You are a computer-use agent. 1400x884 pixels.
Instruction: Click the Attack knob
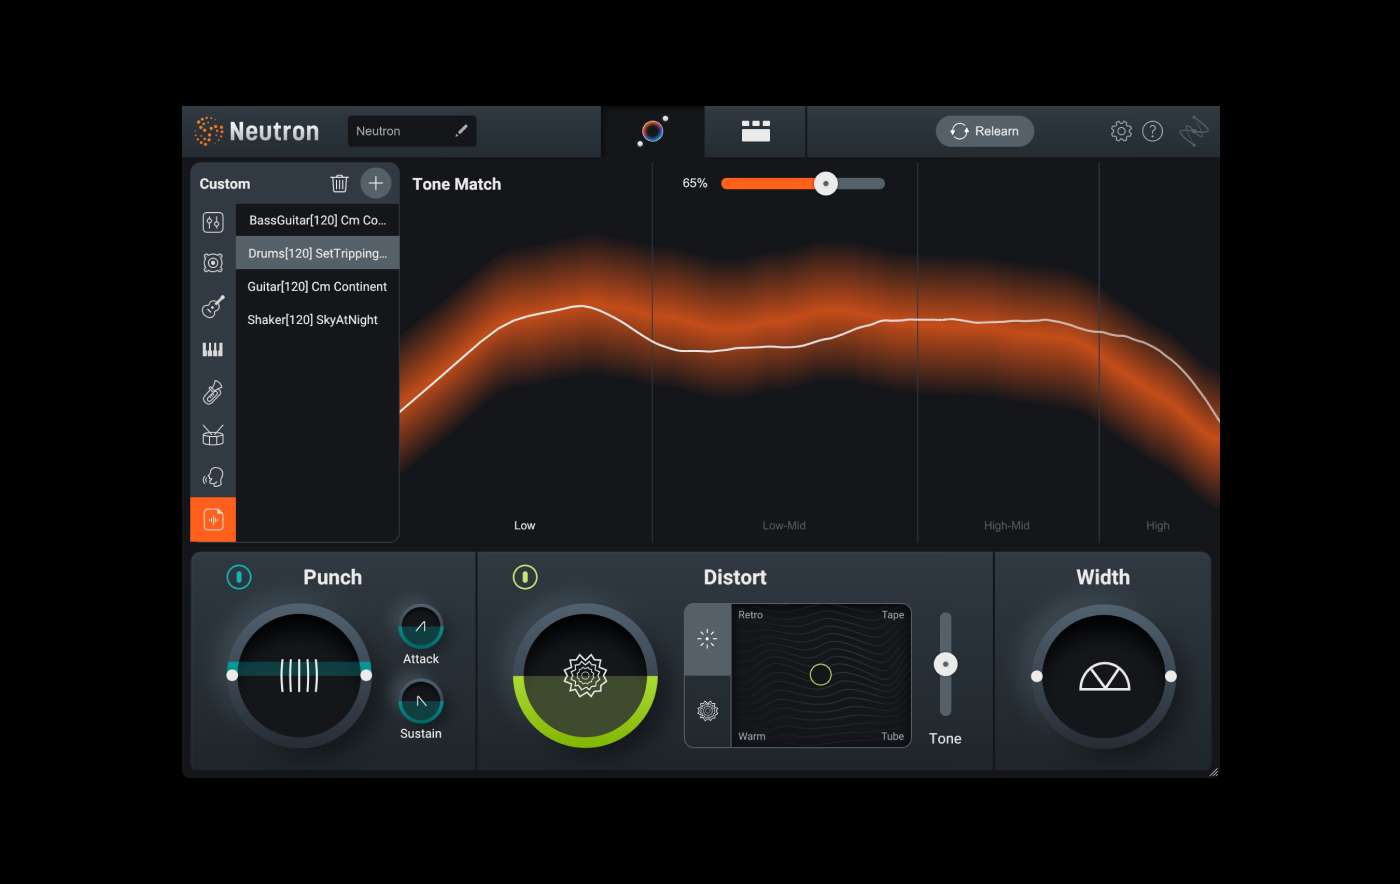coord(421,627)
